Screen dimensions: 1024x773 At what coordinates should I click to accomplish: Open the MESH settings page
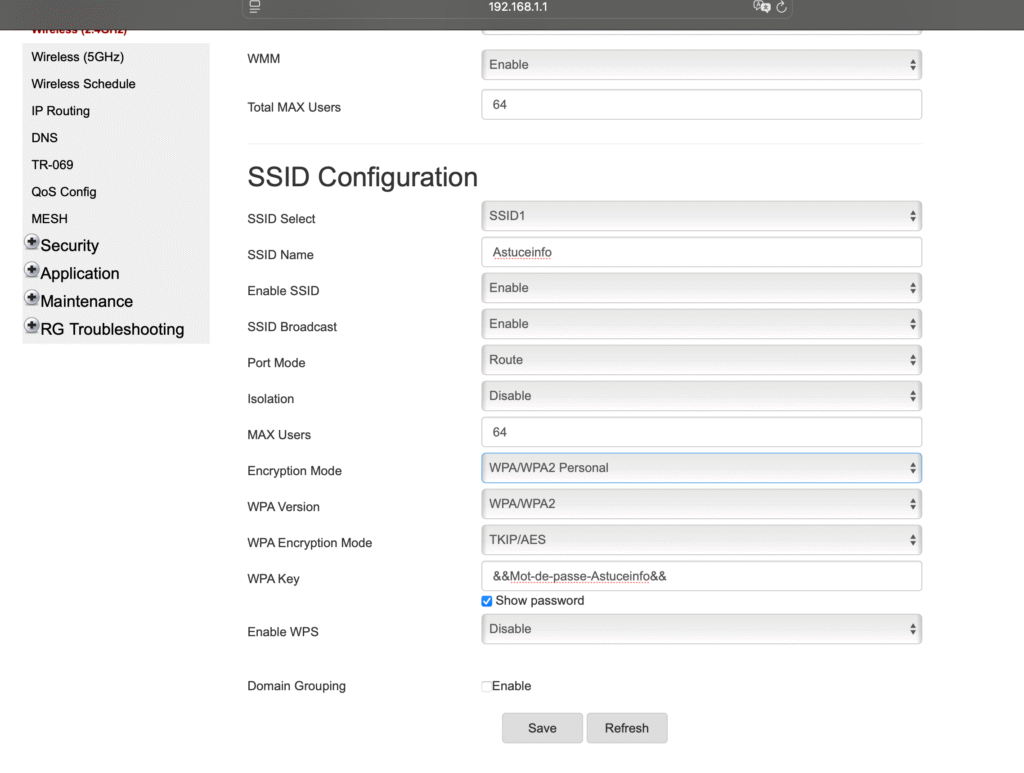point(50,219)
